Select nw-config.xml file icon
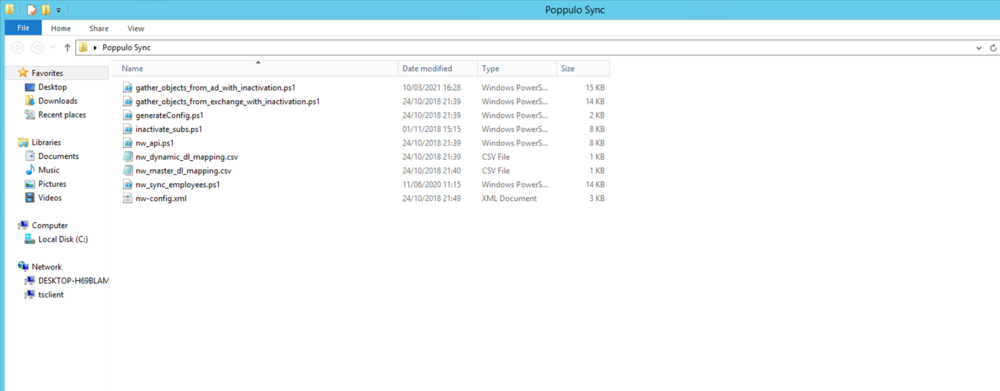The height and width of the screenshot is (391, 1000). [127, 198]
